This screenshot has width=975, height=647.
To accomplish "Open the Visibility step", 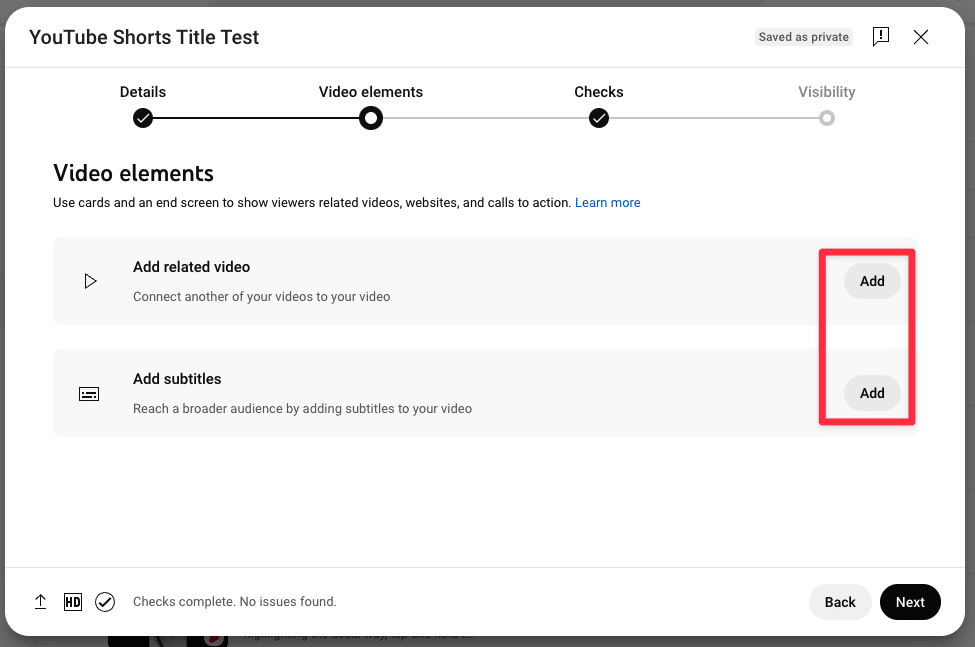I will coord(826,117).
